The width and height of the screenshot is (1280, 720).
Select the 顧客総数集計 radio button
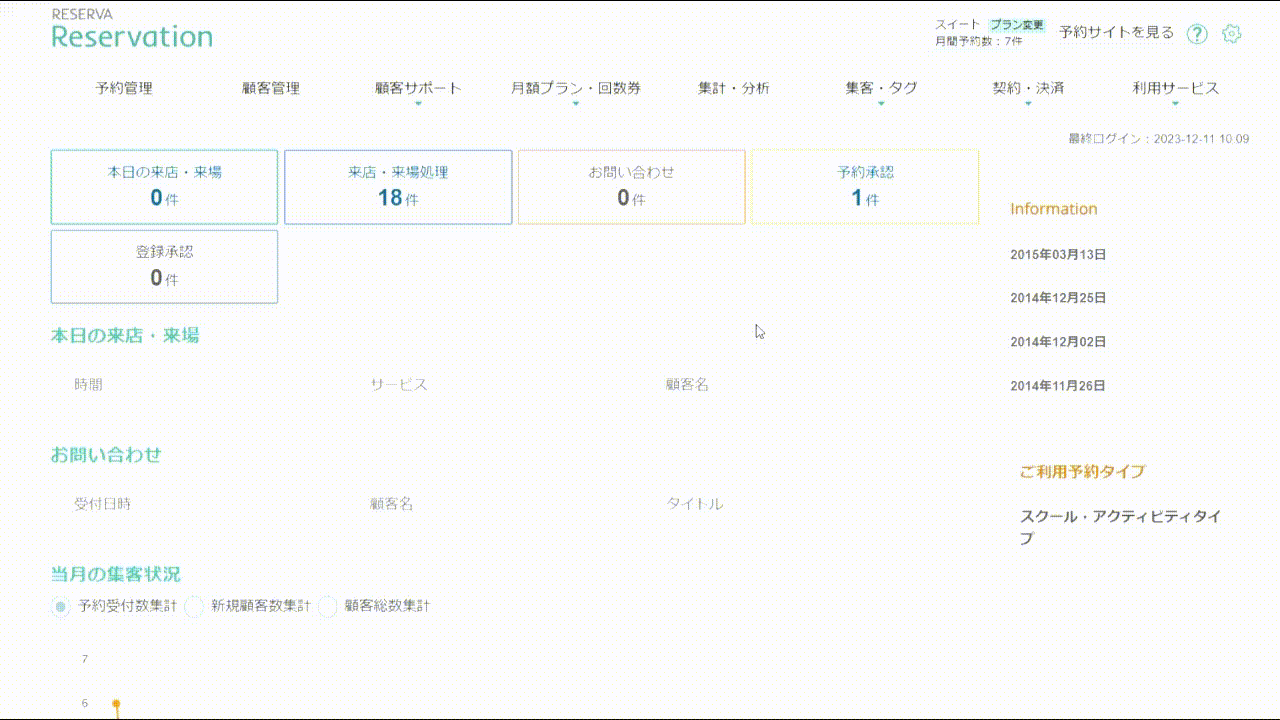tap(327, 606)
